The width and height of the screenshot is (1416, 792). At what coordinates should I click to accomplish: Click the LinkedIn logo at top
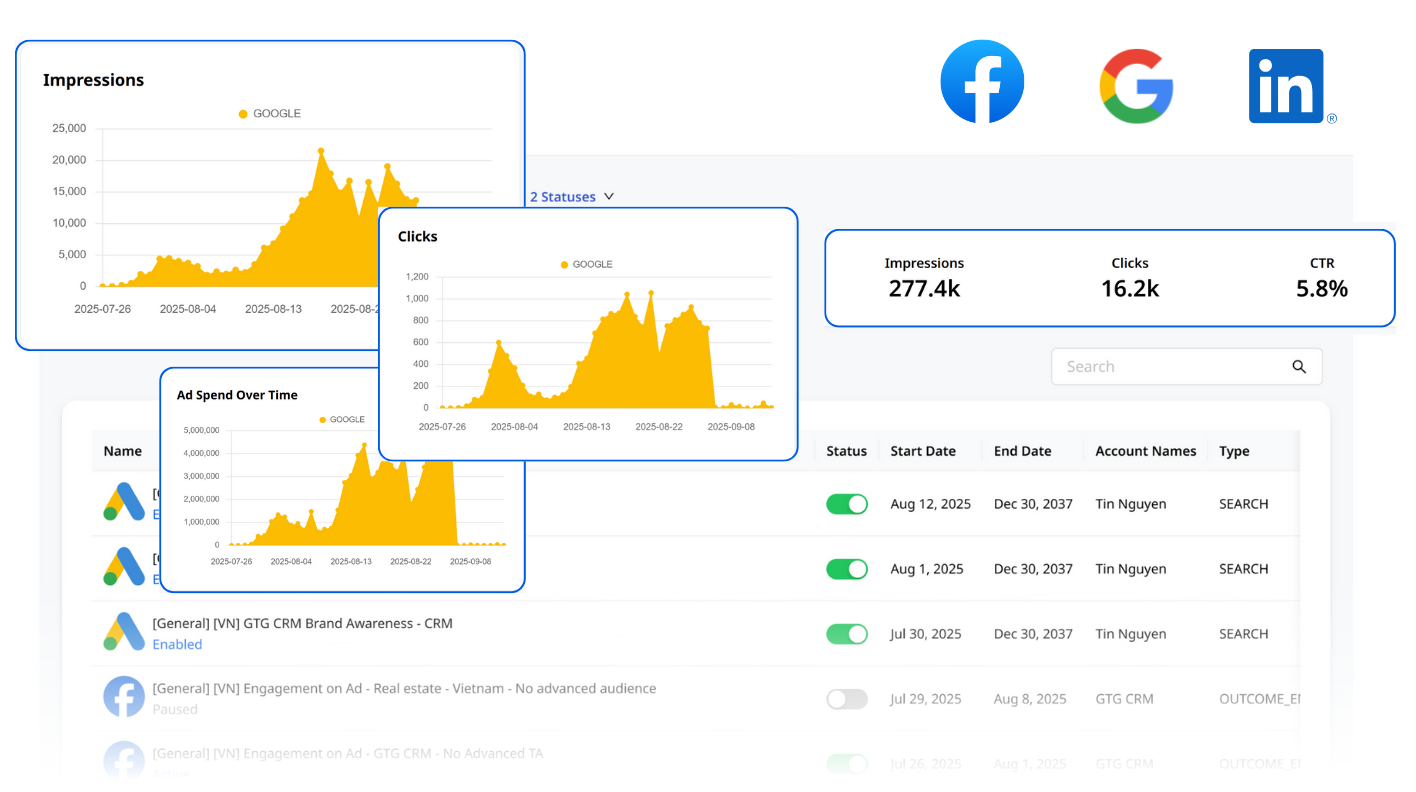(x=1286, y=87)
